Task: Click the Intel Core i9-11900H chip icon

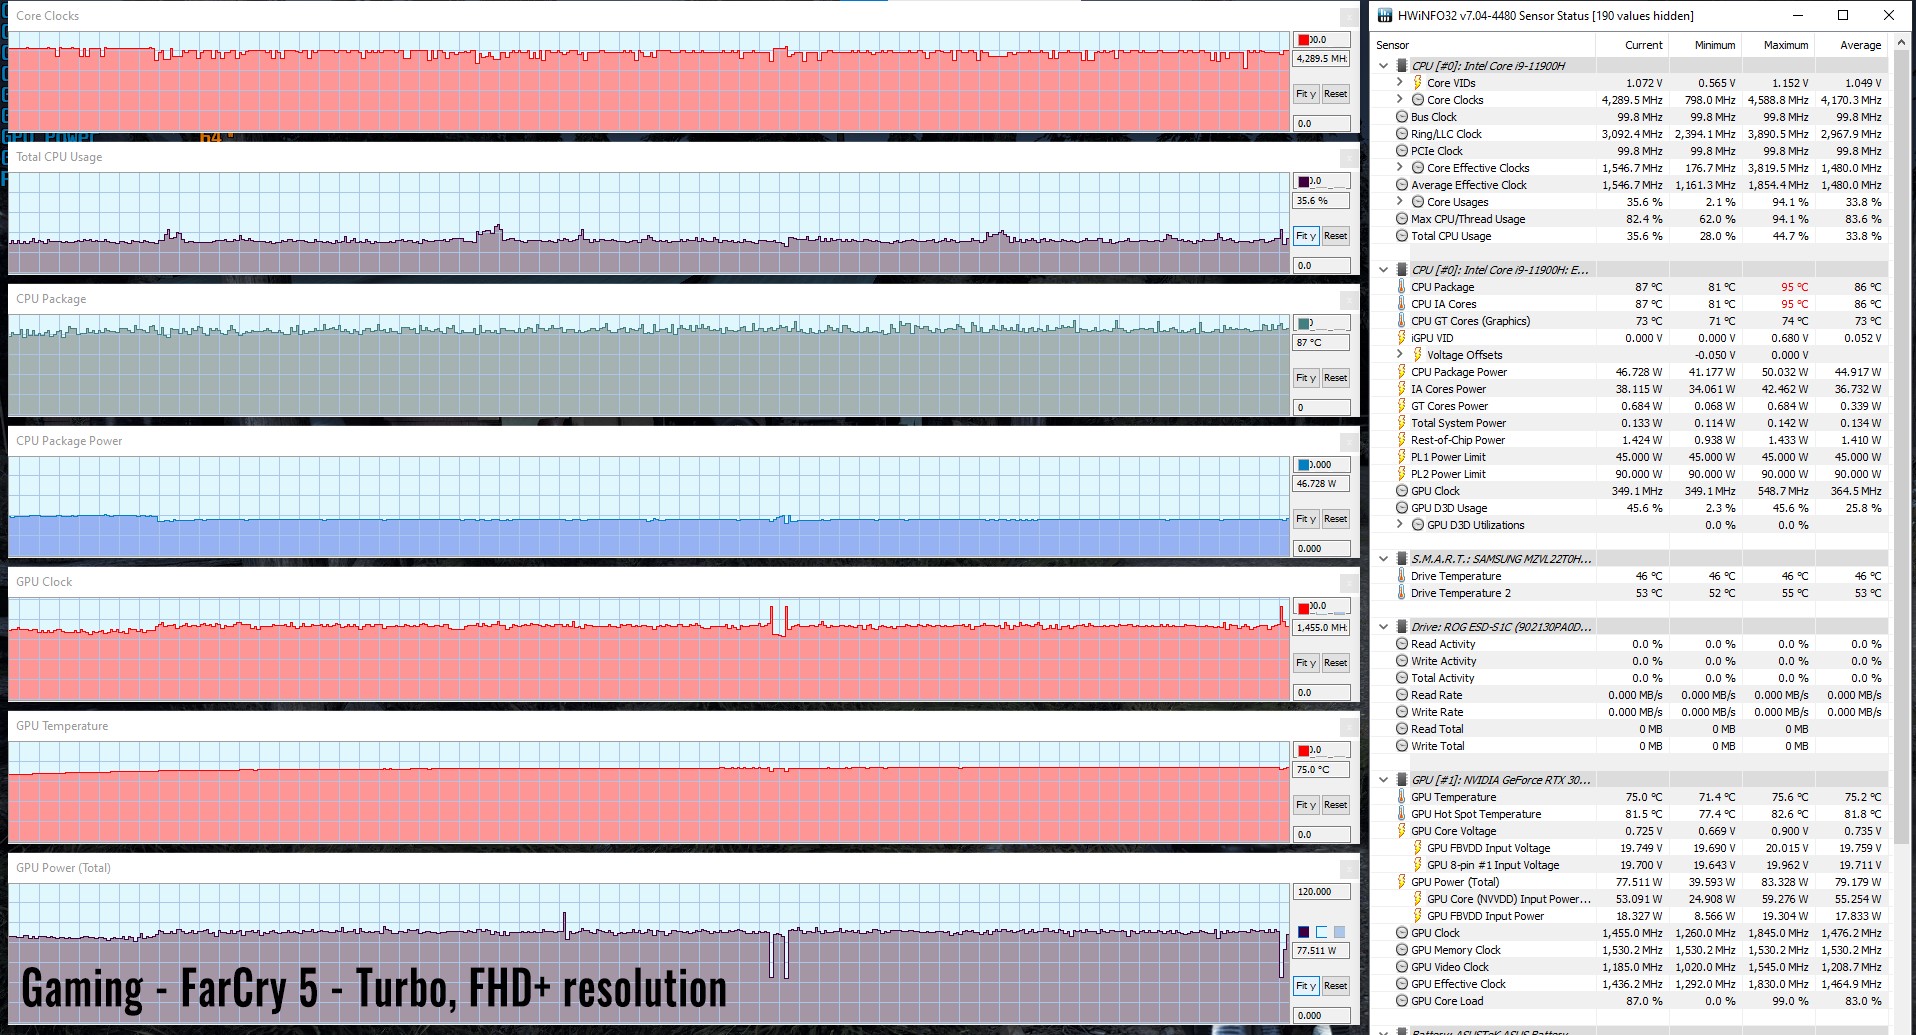Action: point(1402,66)
